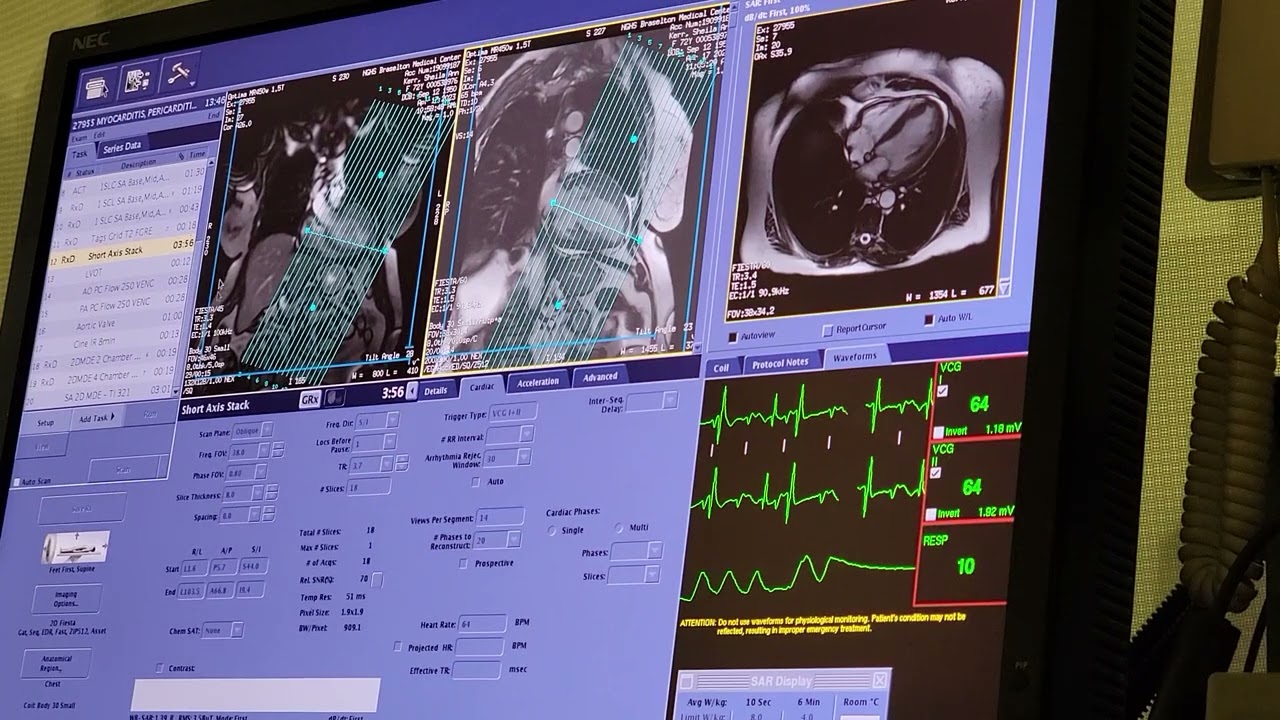
Task: Toggle the Report Cursor checkbox
Action: tap(828, 330)
